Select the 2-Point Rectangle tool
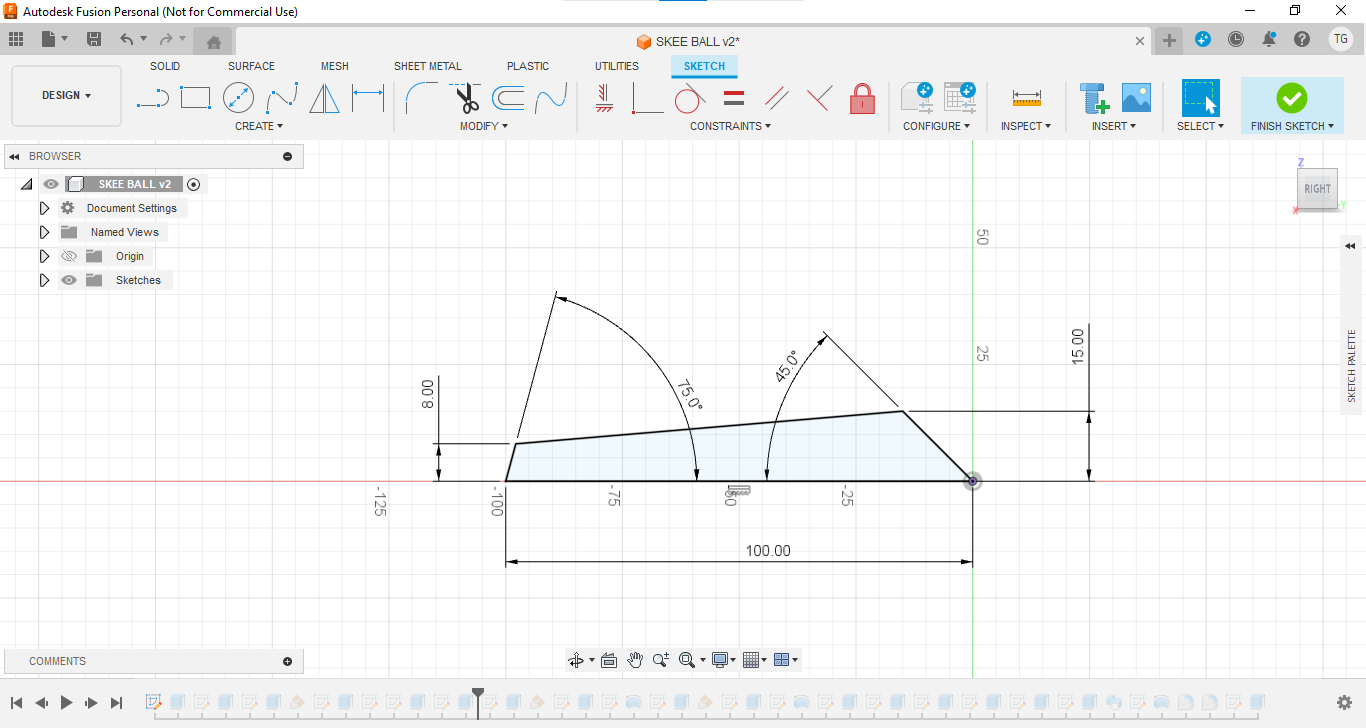This screenshot has height=728, width=1366. pyautogui.click(x=195, y=98)
